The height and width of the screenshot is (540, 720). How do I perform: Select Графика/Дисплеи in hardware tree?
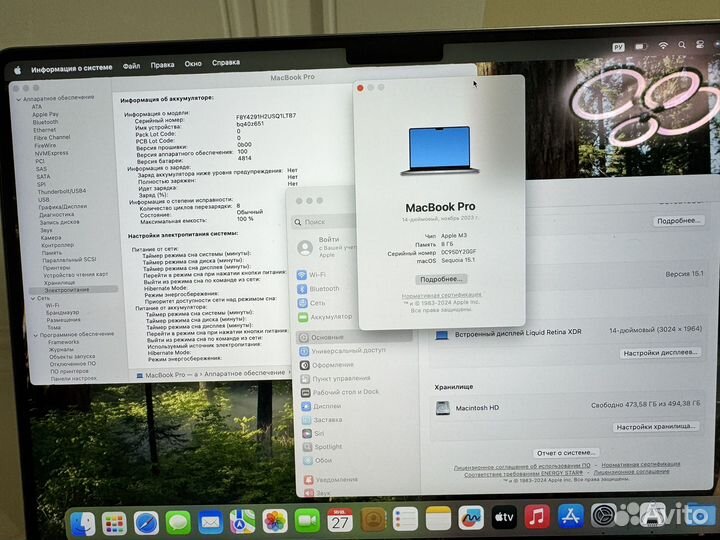62,207
